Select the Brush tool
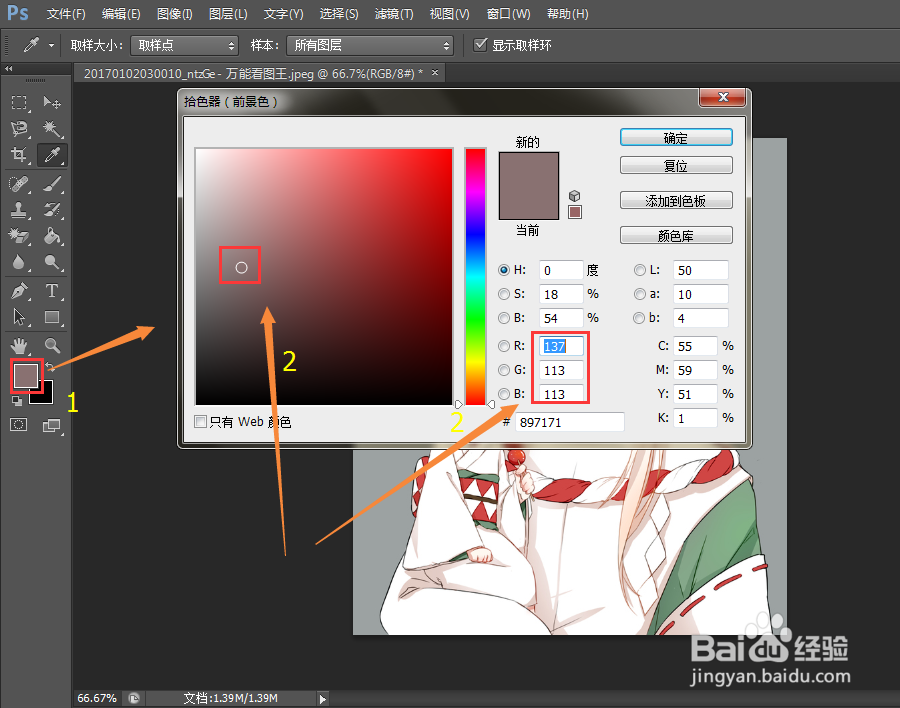The width and height of the screenshot is (900, 708). pyautogui.click(x=52, y=184)
